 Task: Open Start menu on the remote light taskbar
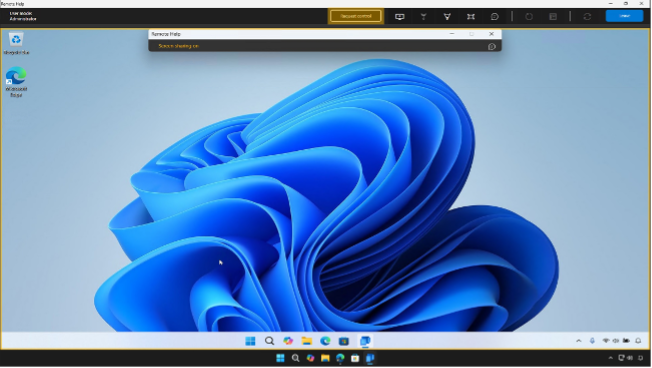[x=250, y=341]
